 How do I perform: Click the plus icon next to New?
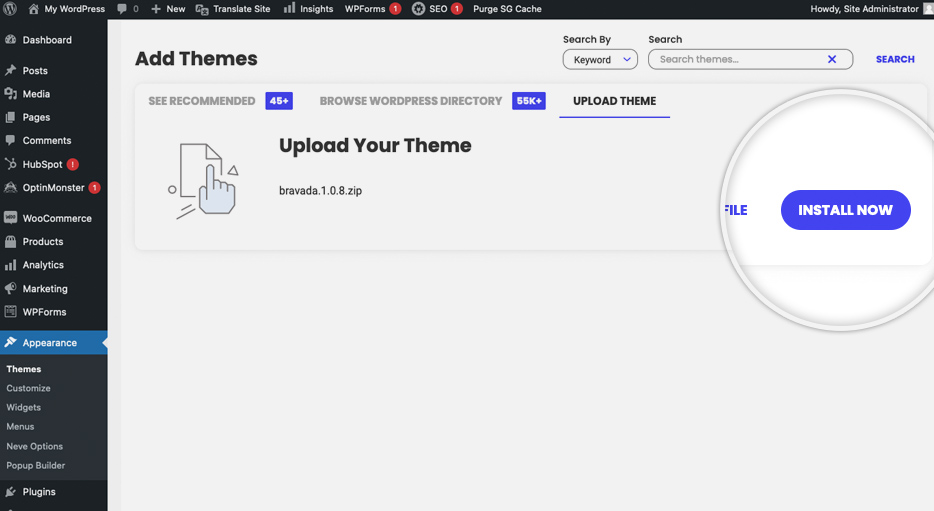click(x=156, y=9)
